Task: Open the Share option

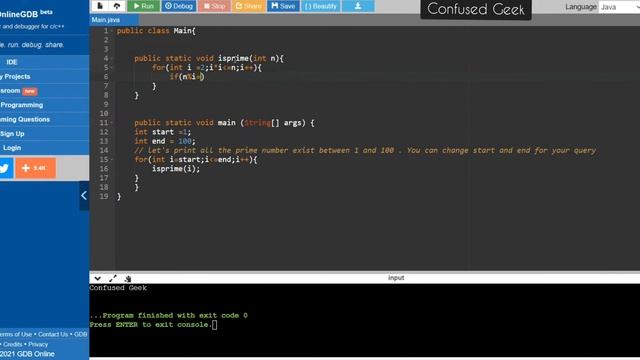Action: click(x=248, y=6)
